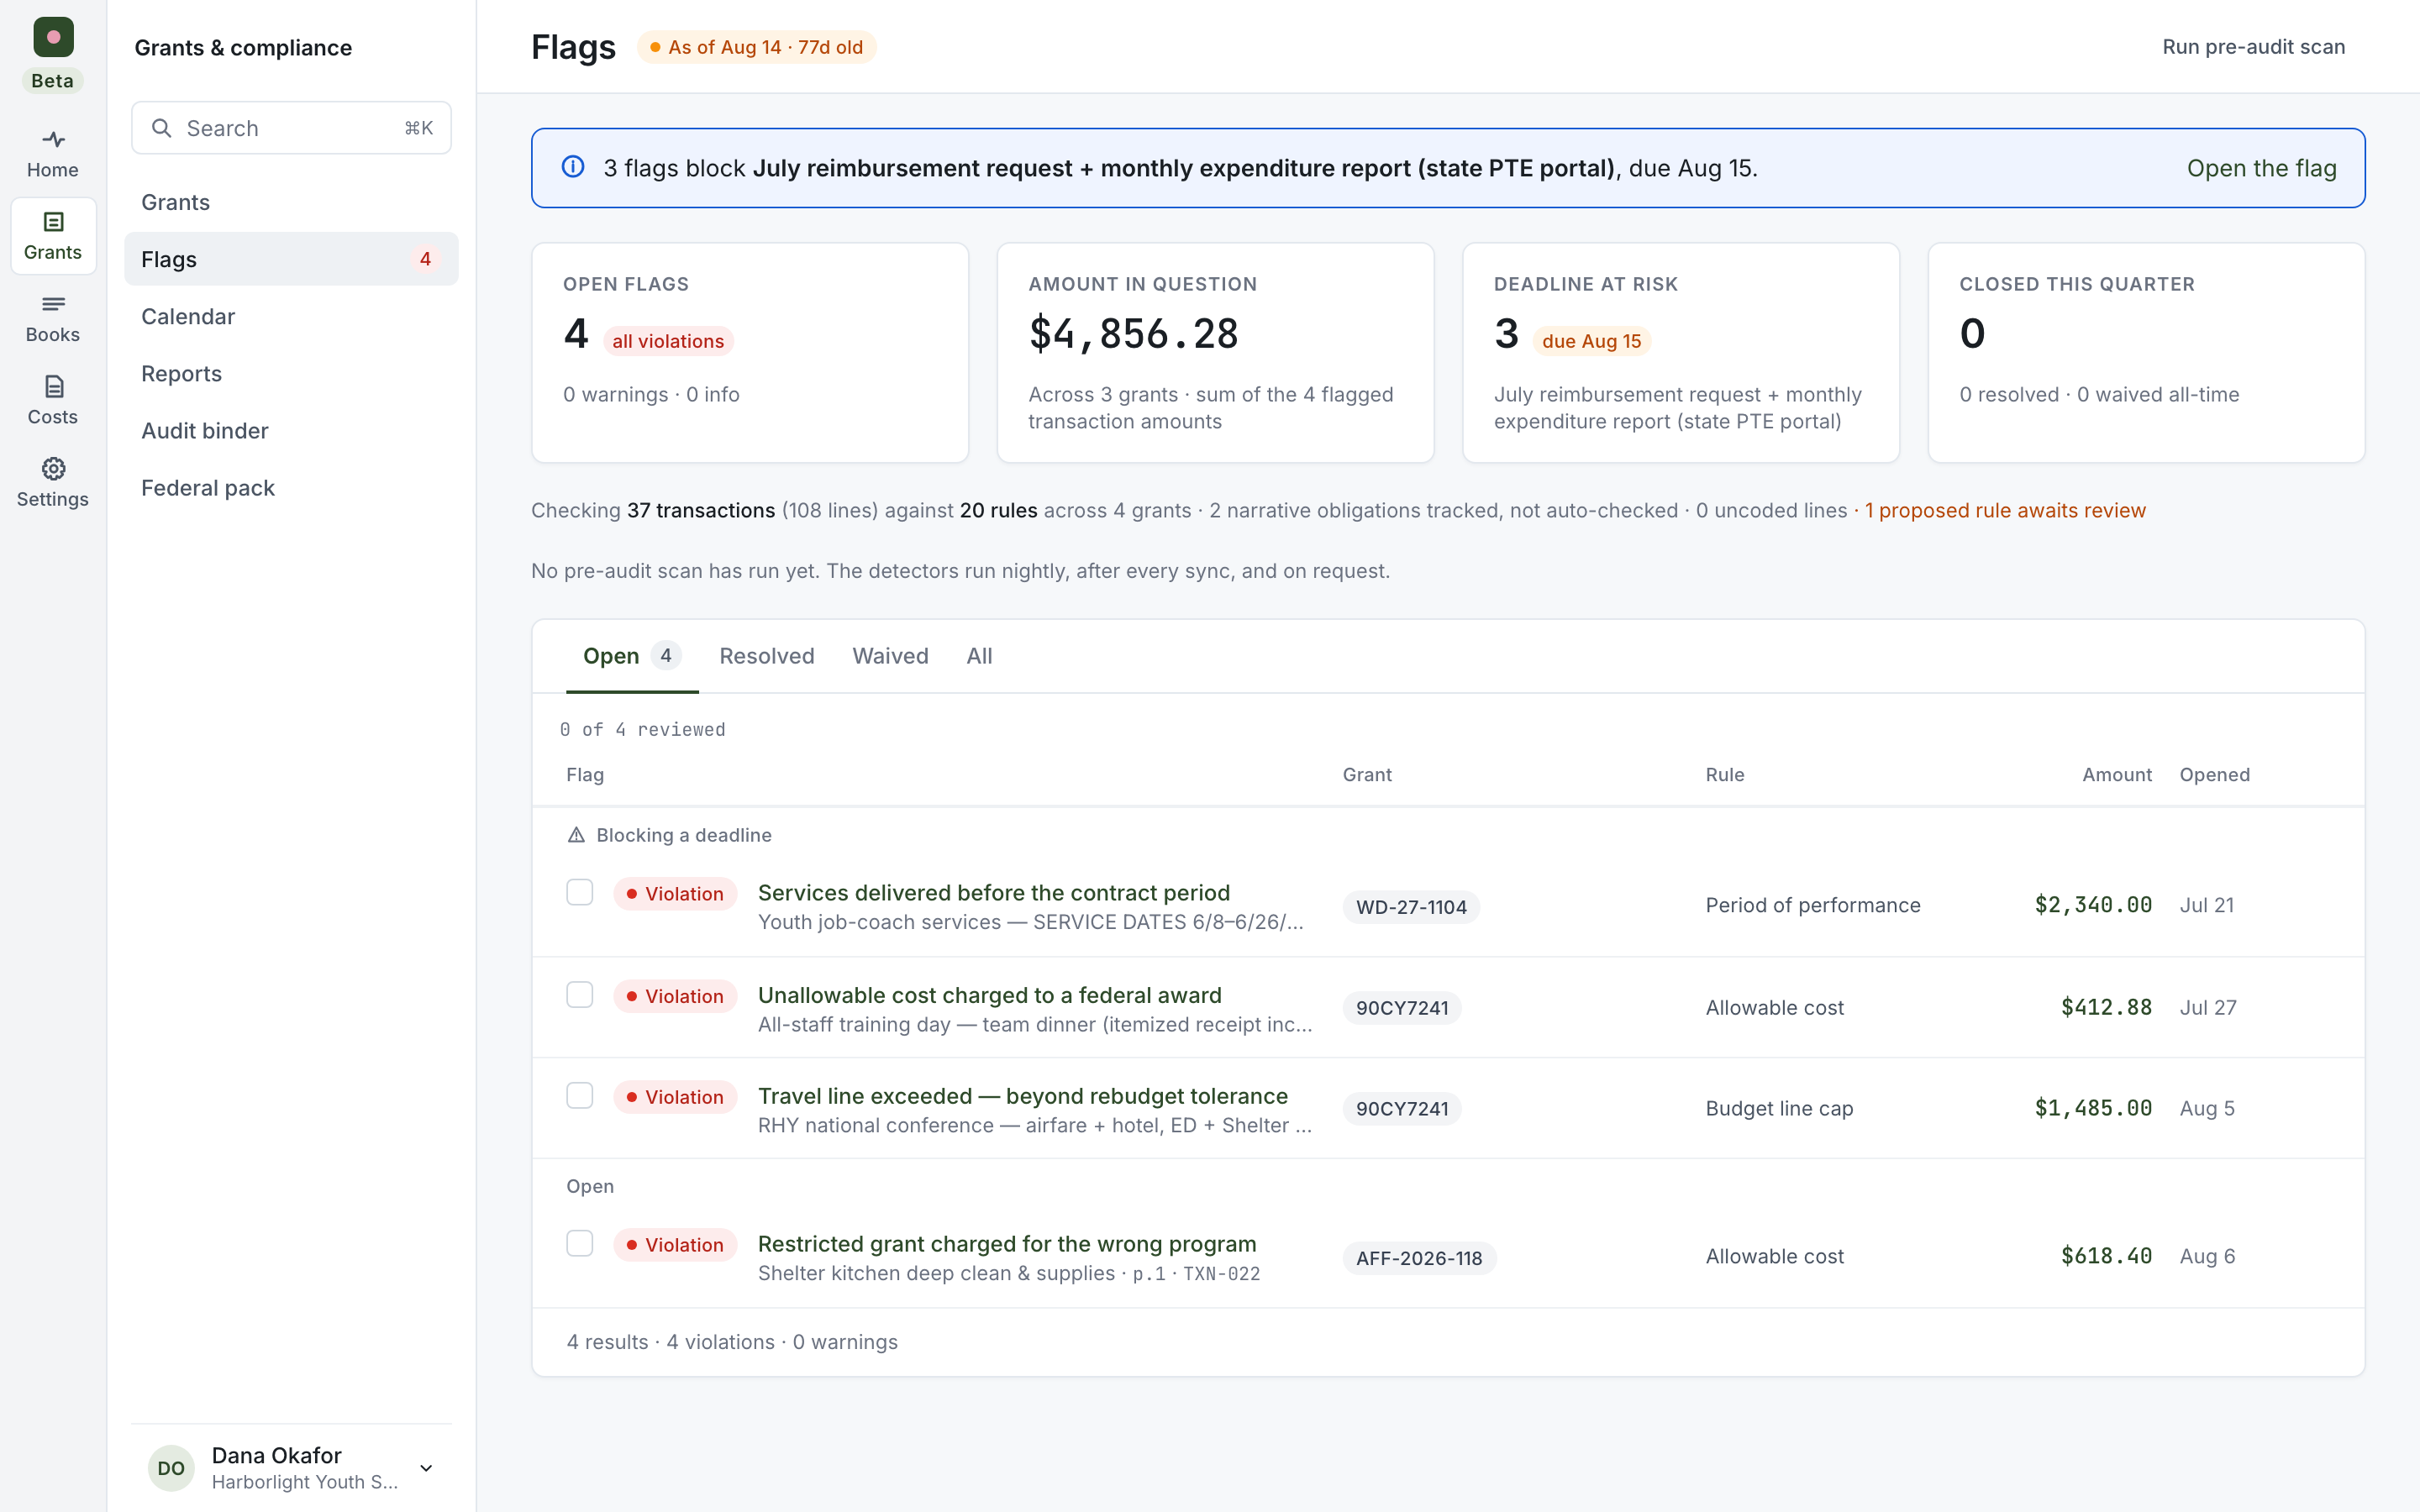Click the info icon in the banner
The height and width of the screenshot is (1512, 2420).
573,167
